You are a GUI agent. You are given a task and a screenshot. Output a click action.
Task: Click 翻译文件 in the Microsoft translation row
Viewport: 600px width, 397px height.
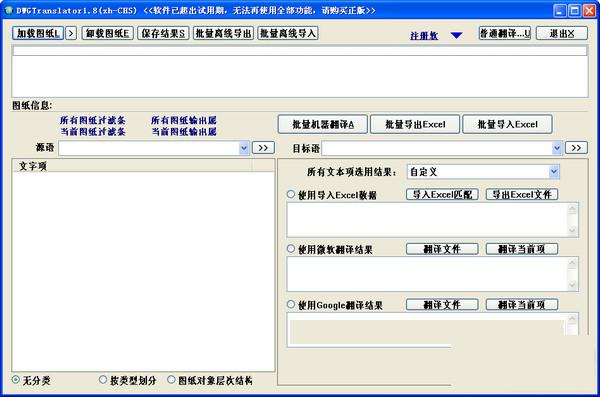442,249
